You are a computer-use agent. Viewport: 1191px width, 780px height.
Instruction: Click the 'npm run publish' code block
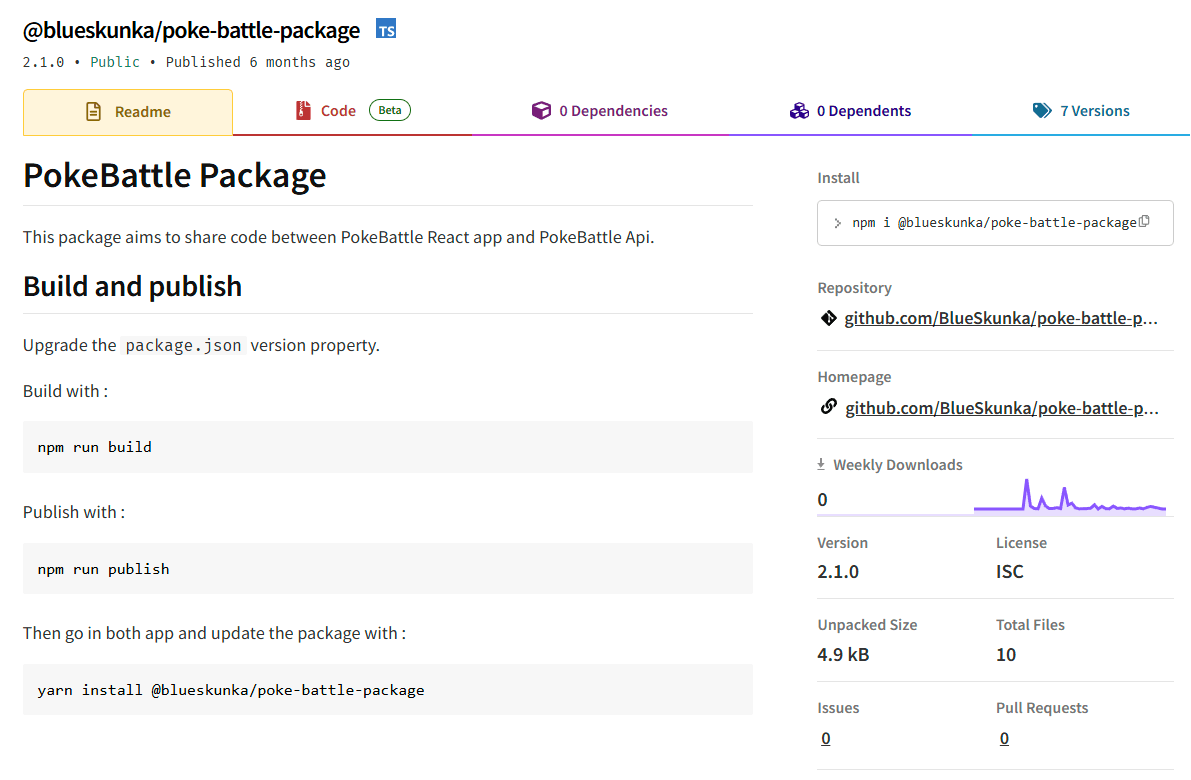coord(387,569)
